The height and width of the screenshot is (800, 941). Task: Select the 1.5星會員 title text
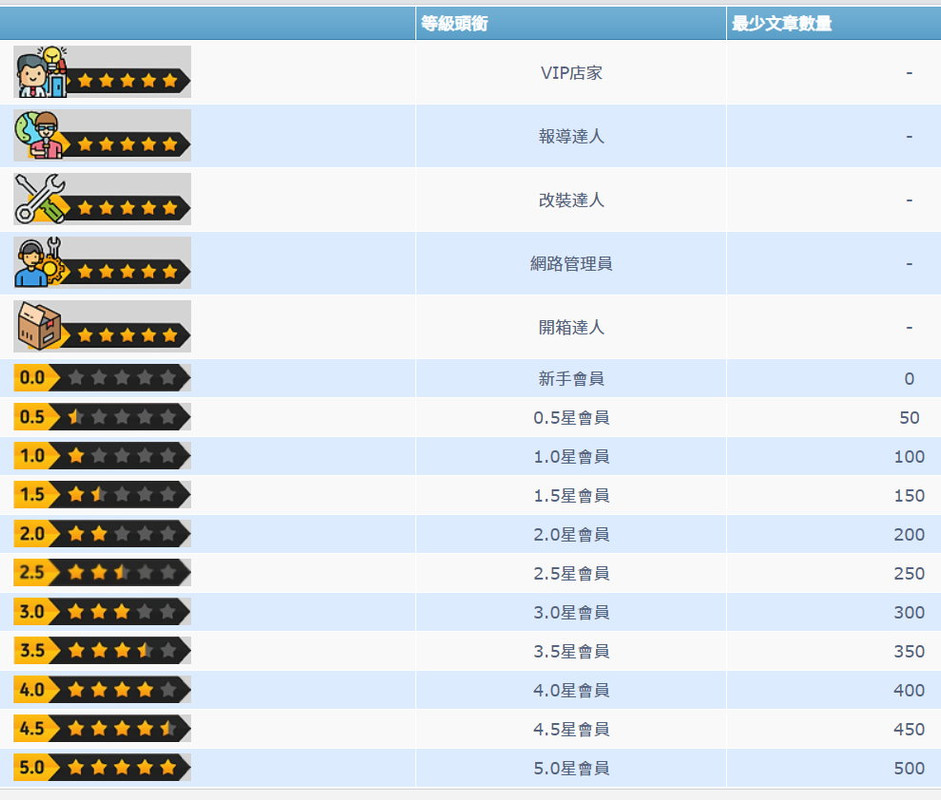[571, 496]
